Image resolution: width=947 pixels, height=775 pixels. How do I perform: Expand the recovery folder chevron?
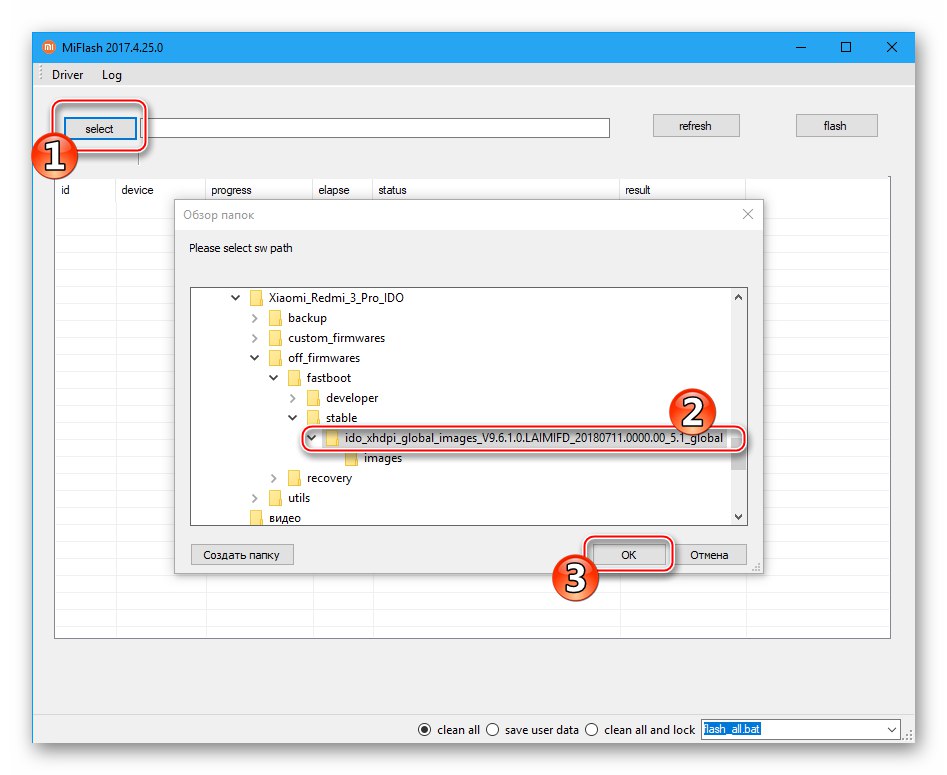[274, 478]
